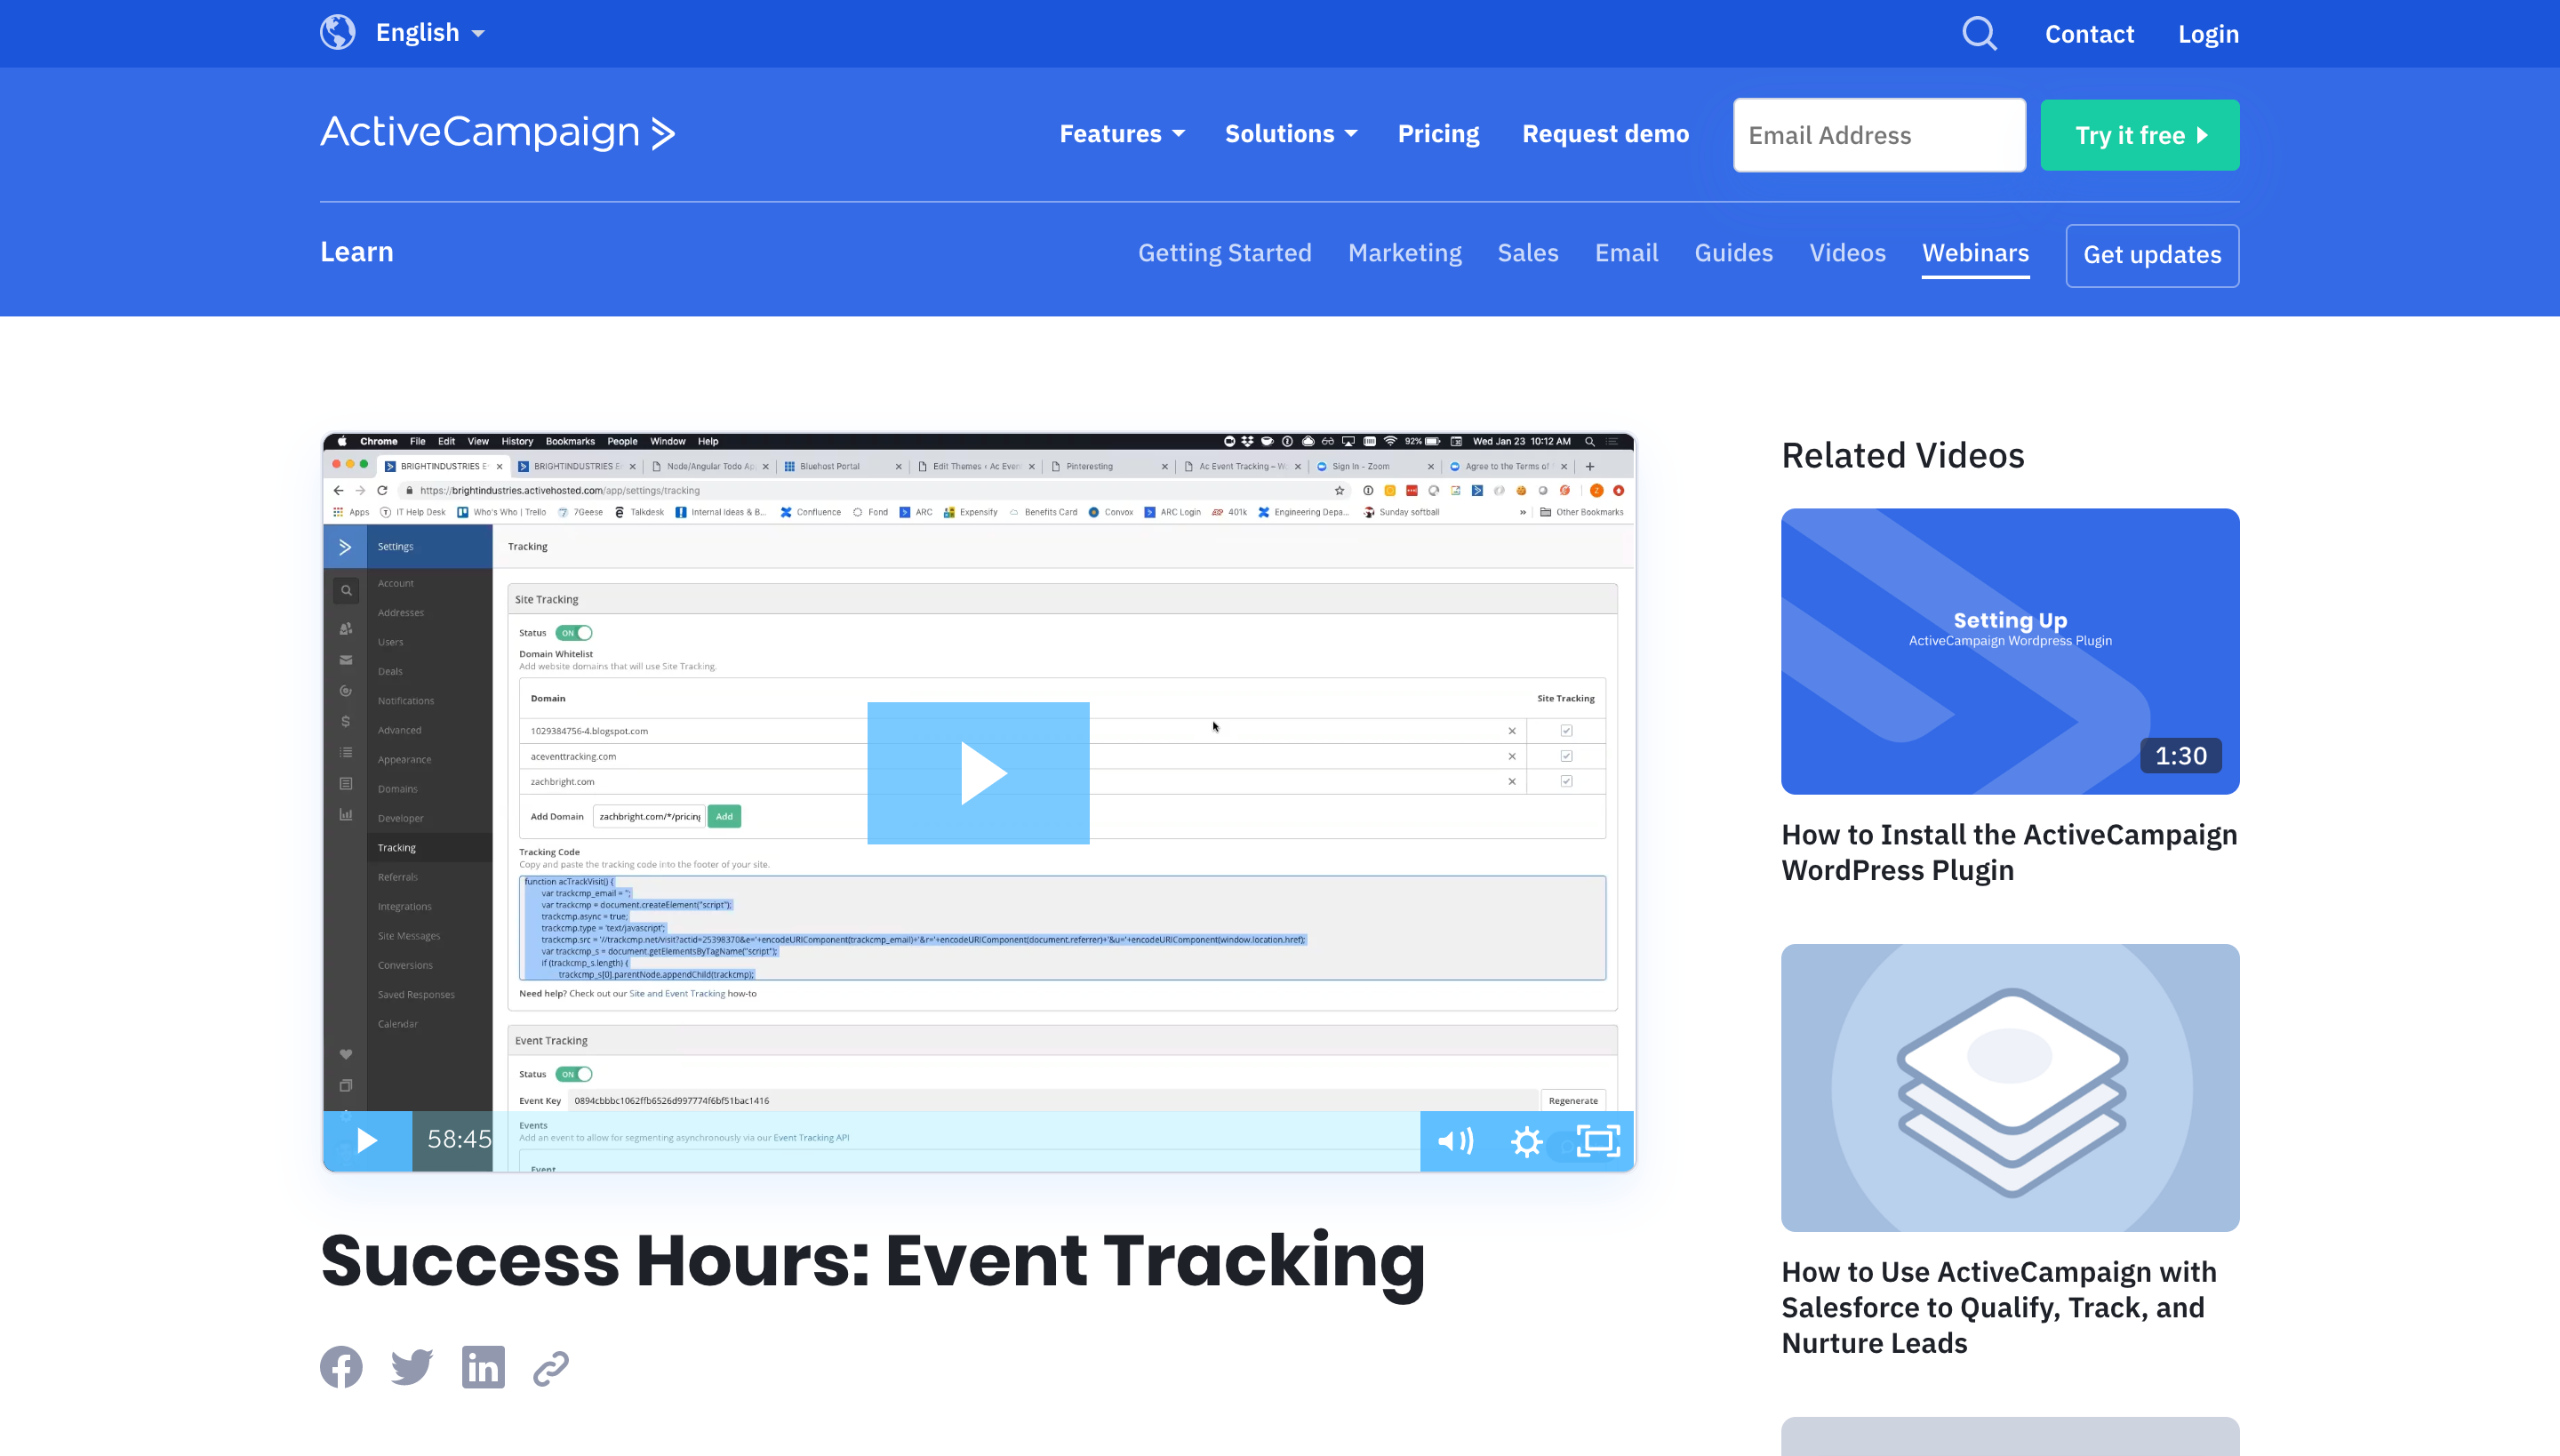Screen dimensions: 2560x1456
Task: Open the Pricing page
Action: pos(1438,134)
